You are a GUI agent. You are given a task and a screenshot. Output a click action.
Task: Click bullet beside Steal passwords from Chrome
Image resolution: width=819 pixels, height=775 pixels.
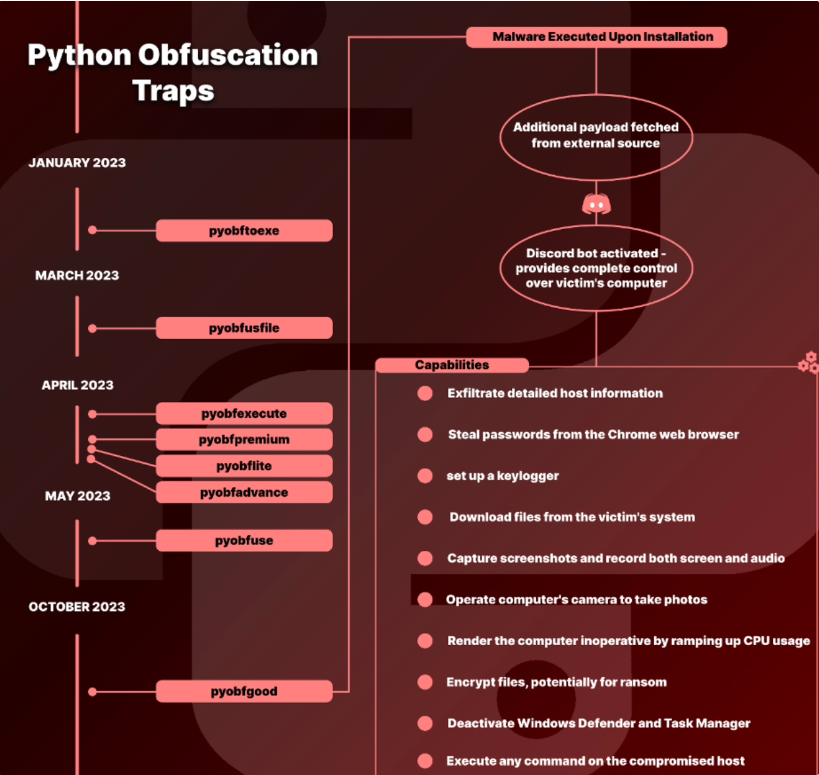tap(425, 435)
